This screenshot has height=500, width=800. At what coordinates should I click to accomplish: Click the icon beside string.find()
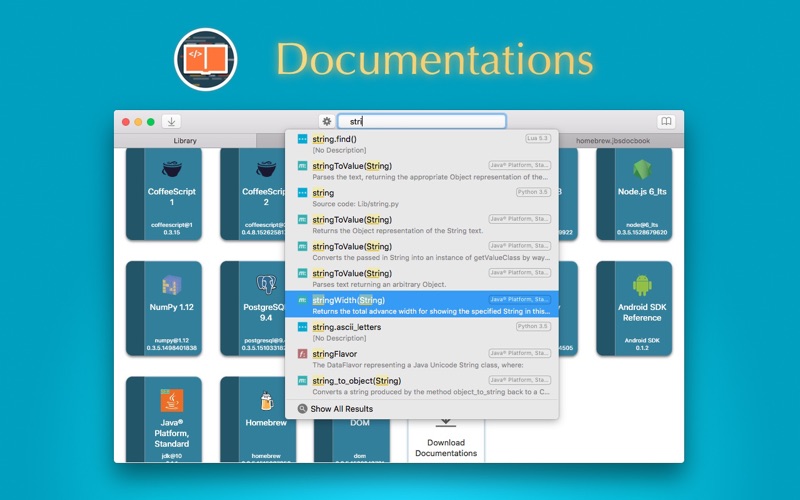point(303,138)
